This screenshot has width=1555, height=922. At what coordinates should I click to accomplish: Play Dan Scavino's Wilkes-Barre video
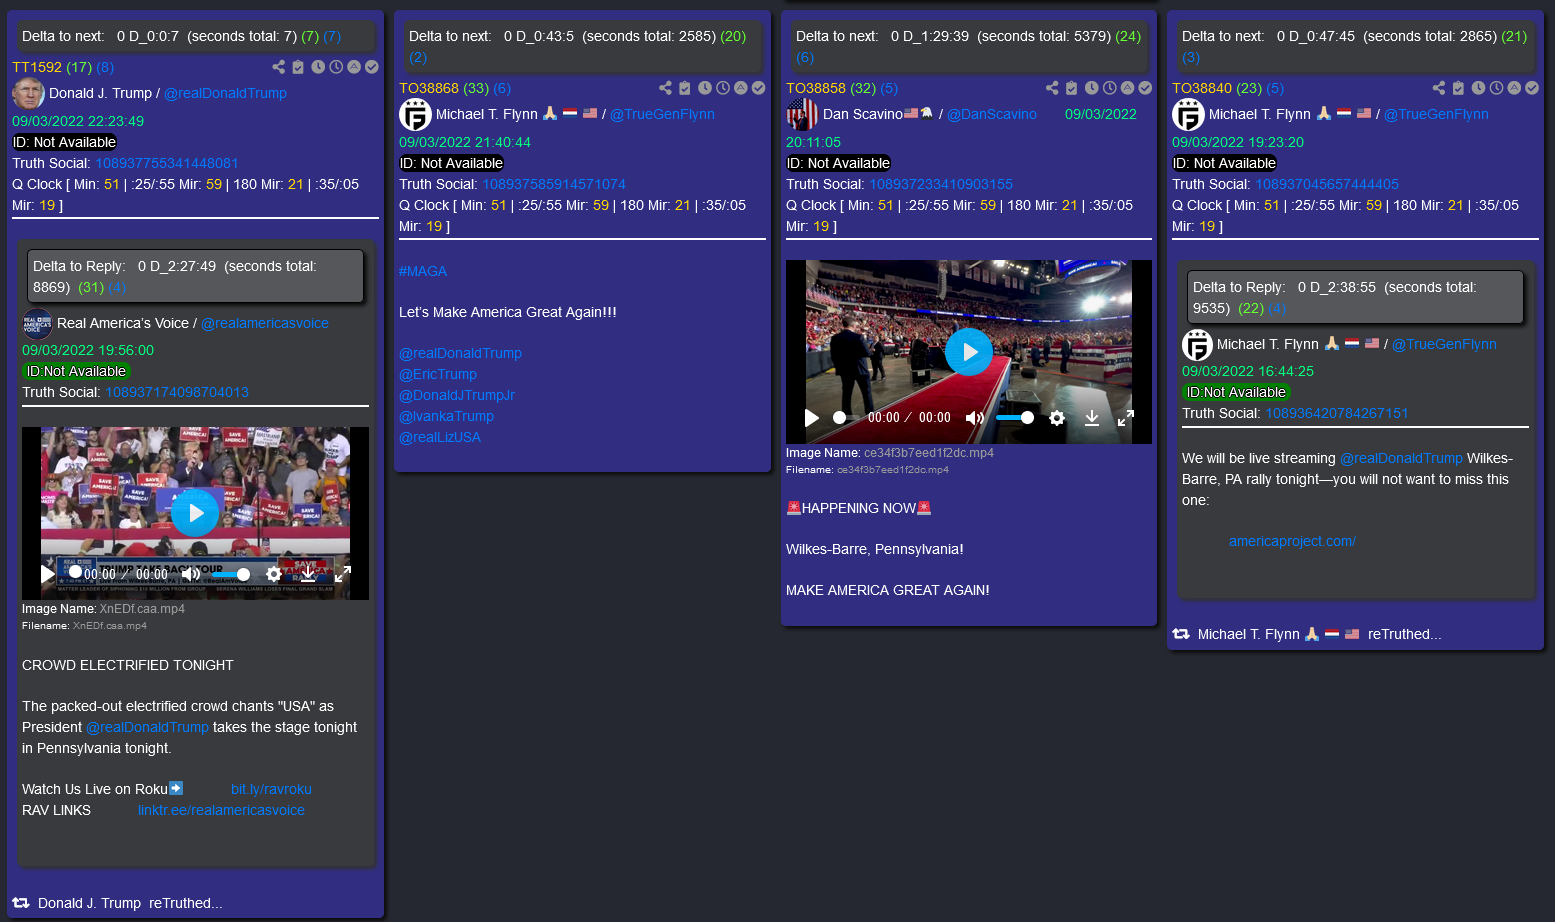[969, 352]
